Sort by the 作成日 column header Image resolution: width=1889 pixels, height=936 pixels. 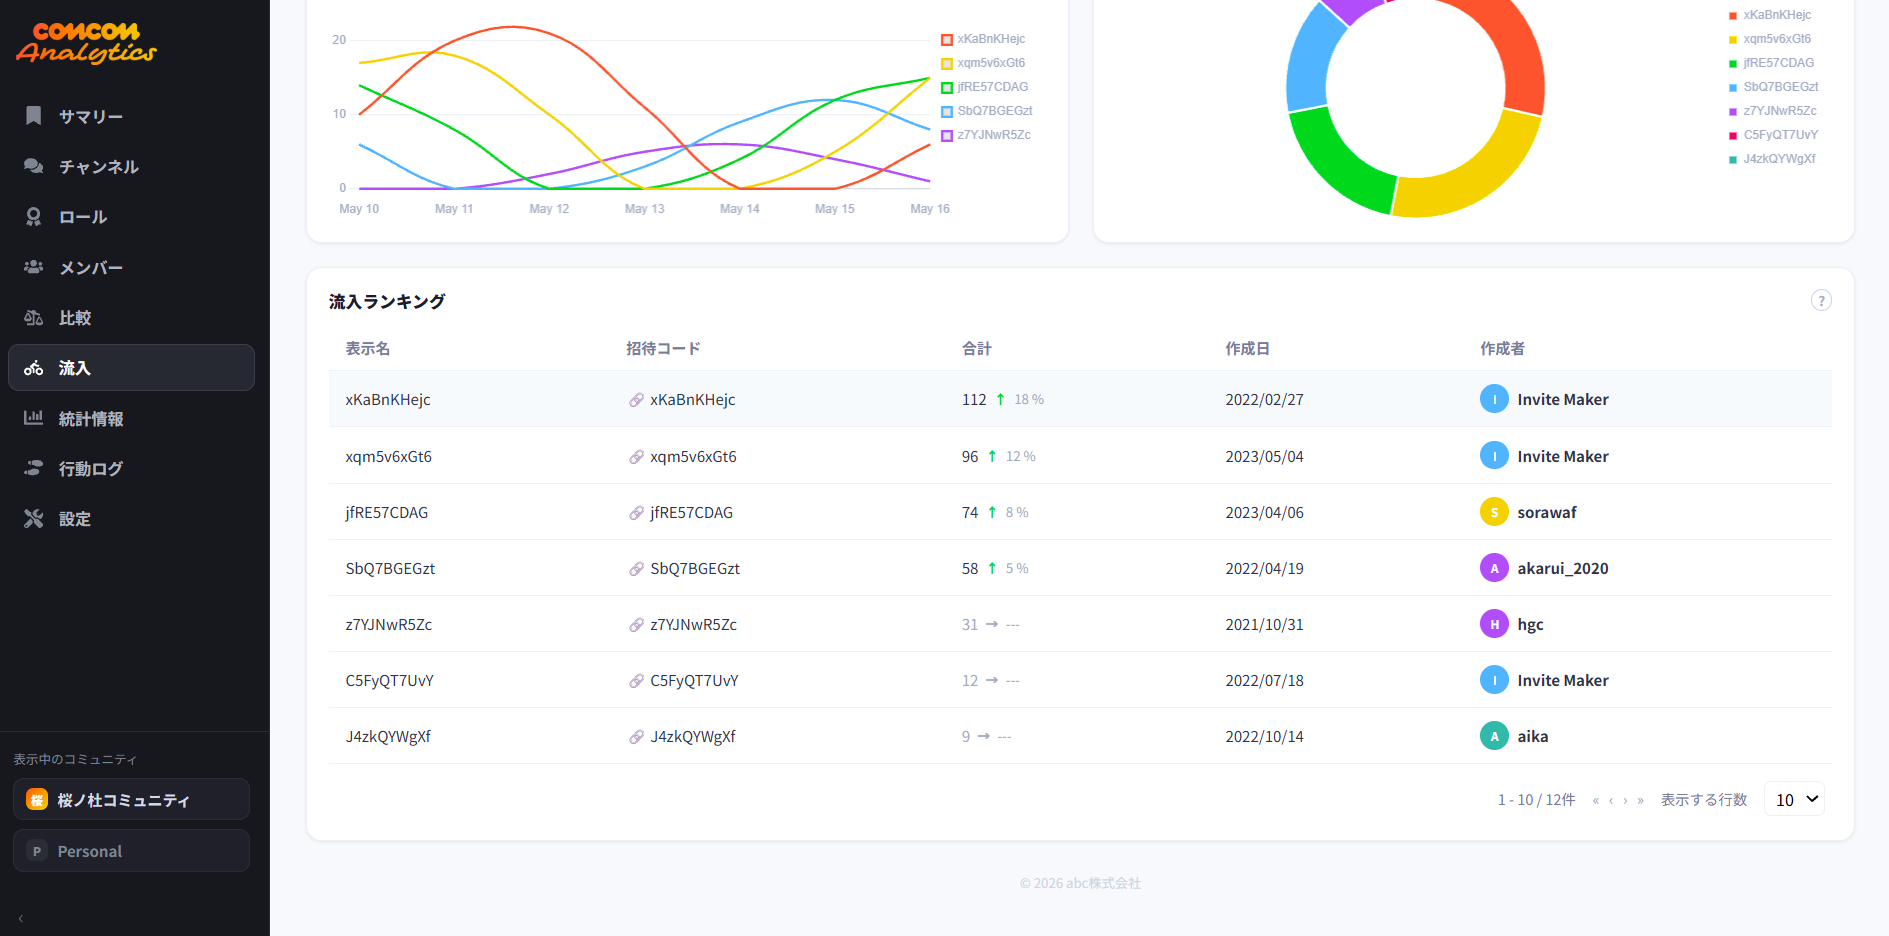click(x=1248, y=348)
